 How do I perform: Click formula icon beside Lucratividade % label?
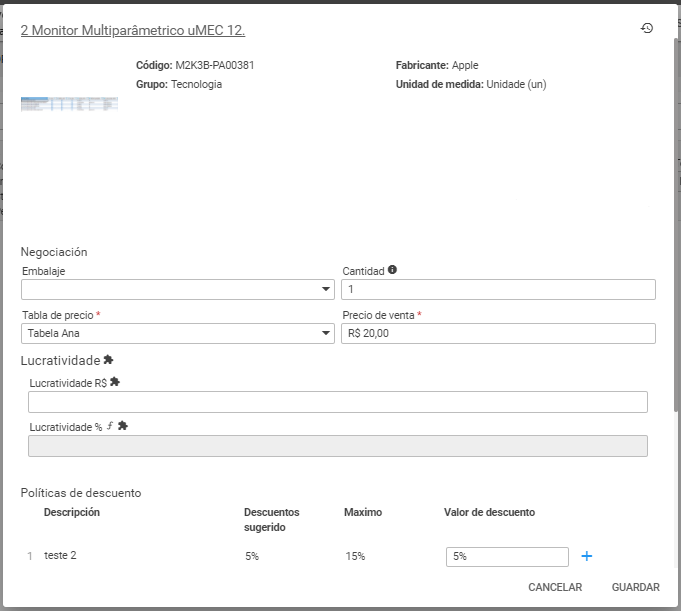pyautogui.click(x=110, y=426)
